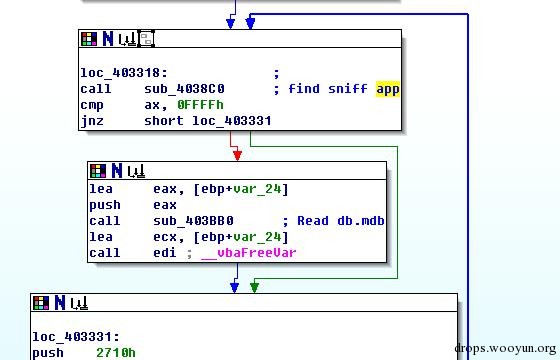Click the loc_403318 label

tap(124, 73)
